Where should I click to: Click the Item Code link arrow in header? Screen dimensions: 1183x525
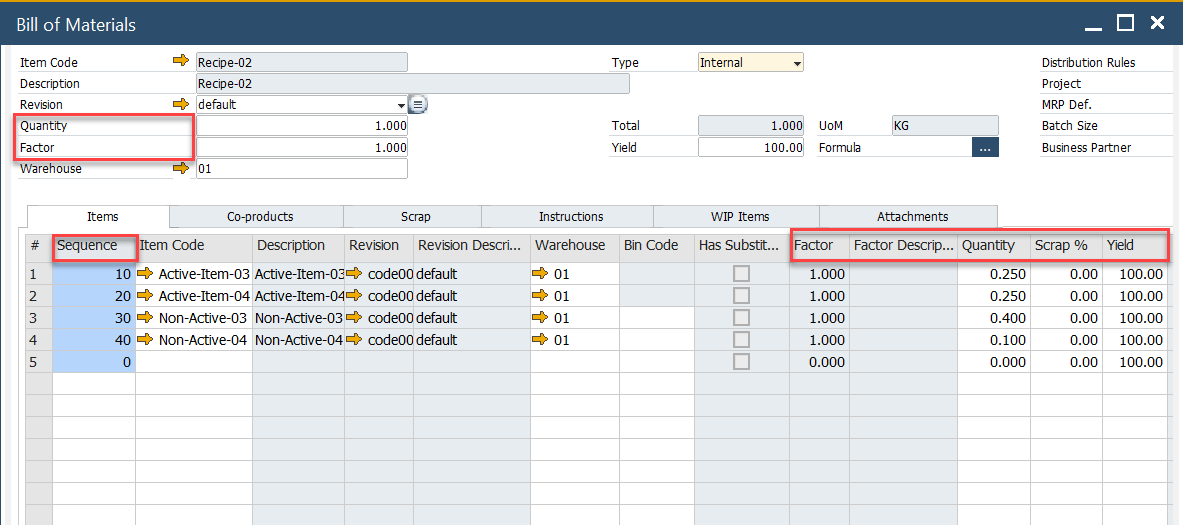pos(180,62)
